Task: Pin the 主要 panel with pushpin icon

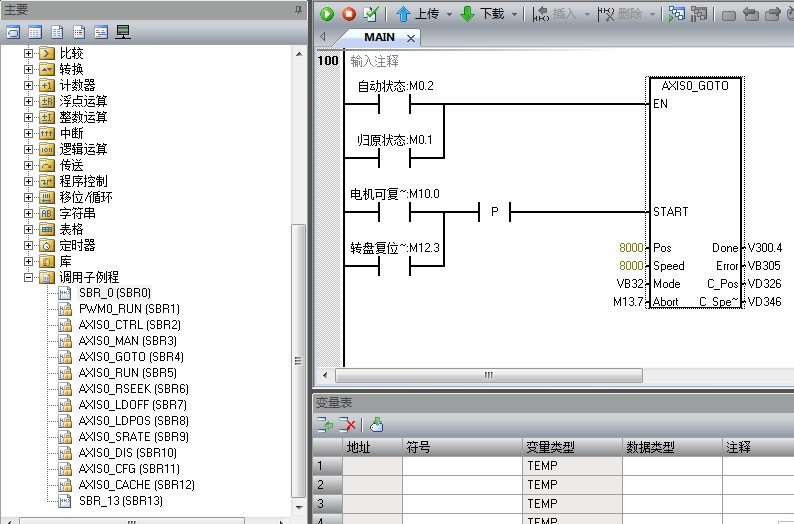Action: coord(298,9)
